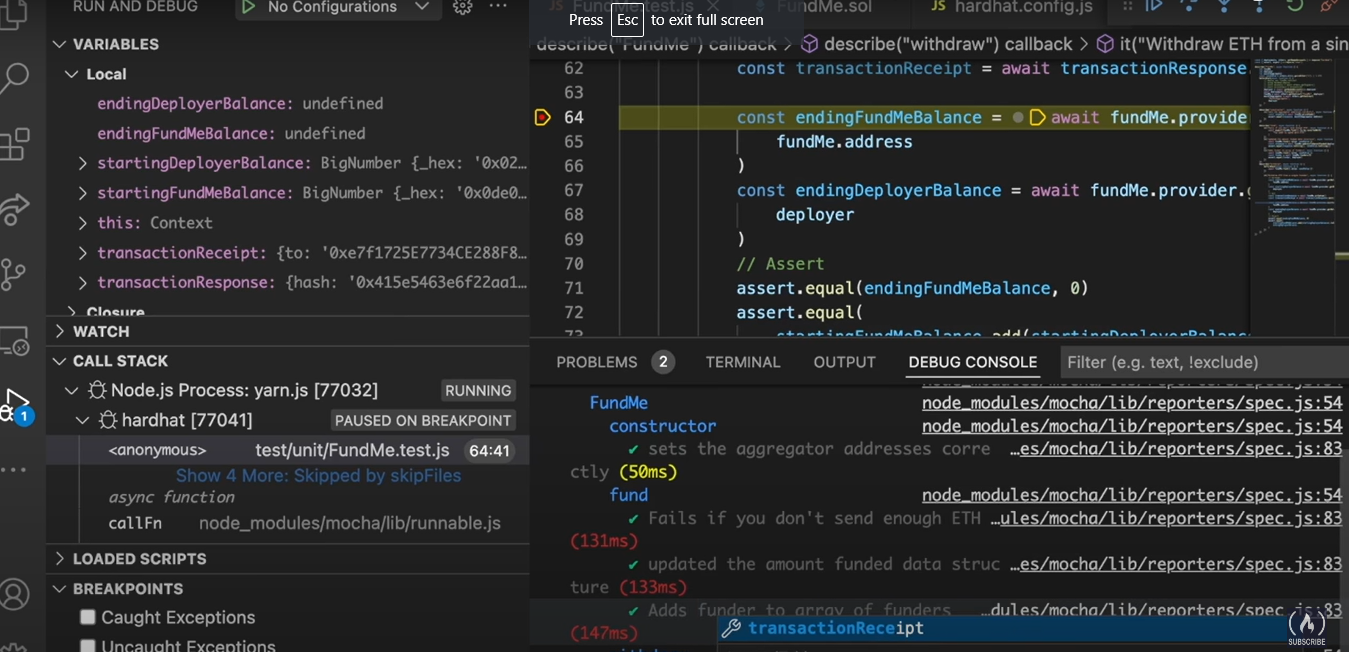Collapse the CALL STACK section

59,361
